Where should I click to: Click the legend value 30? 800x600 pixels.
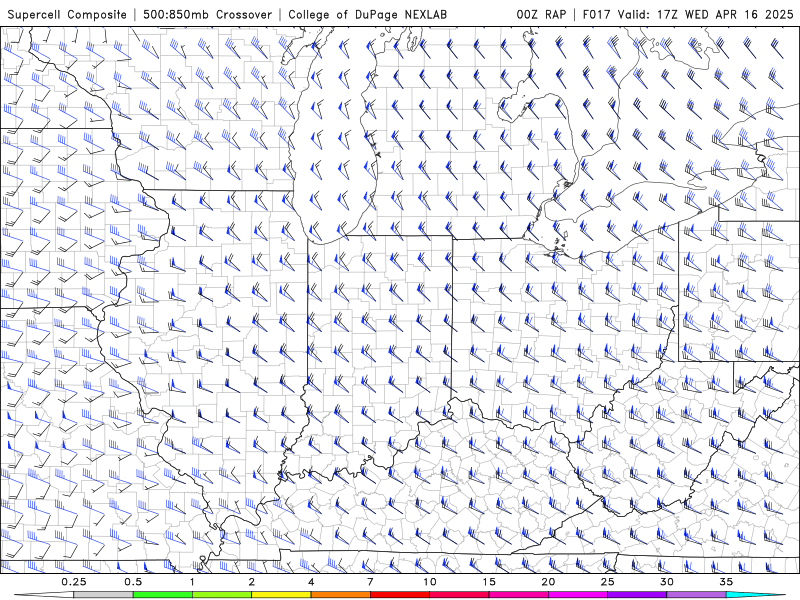(667, 582)
